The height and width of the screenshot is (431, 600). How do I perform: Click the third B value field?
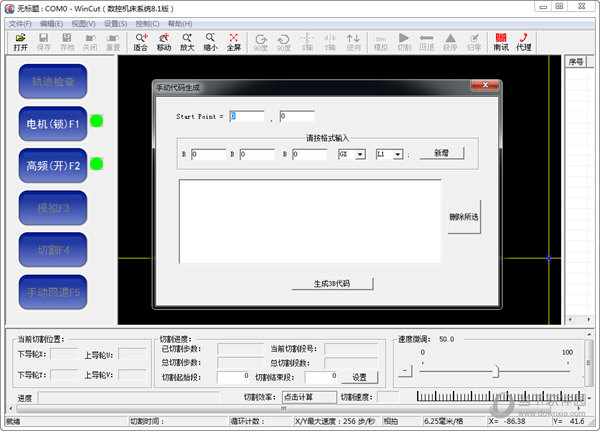pyautogui.click(x=310, y=154)
